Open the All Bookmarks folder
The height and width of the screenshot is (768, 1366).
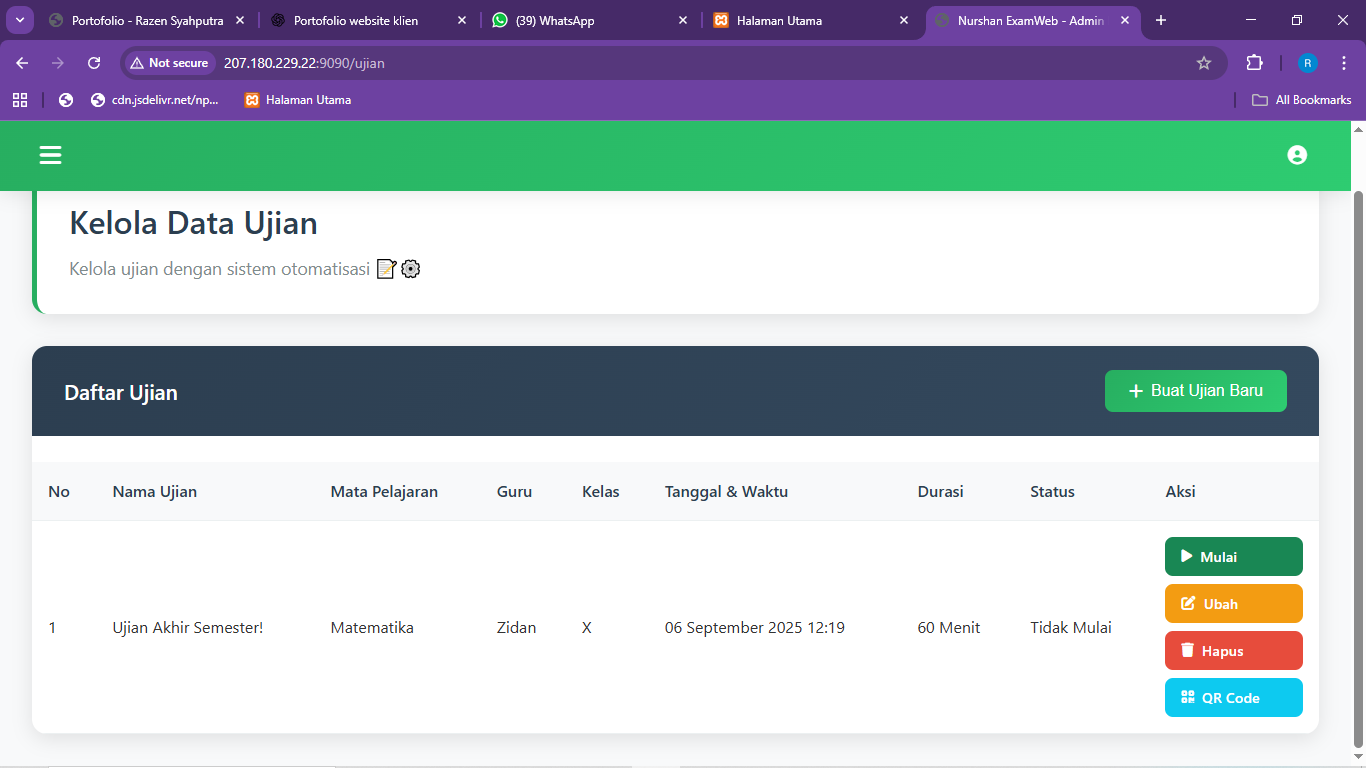pyautogui.click(x=1301, y=99)
